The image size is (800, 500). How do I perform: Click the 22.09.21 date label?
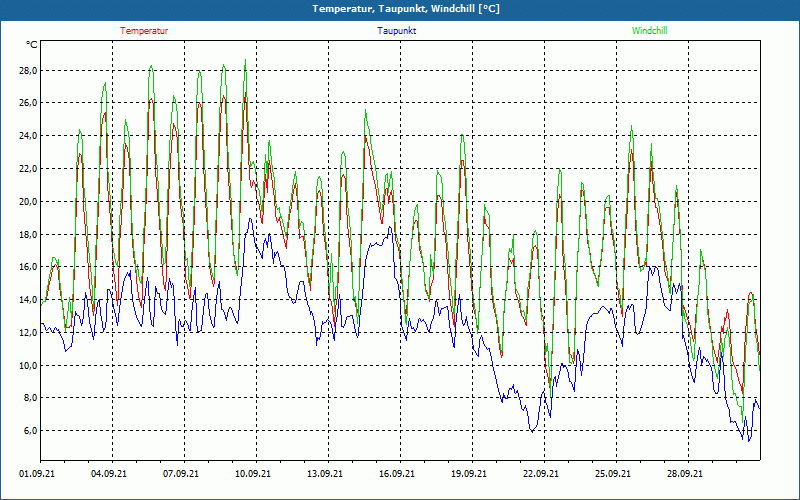[541, 475]
